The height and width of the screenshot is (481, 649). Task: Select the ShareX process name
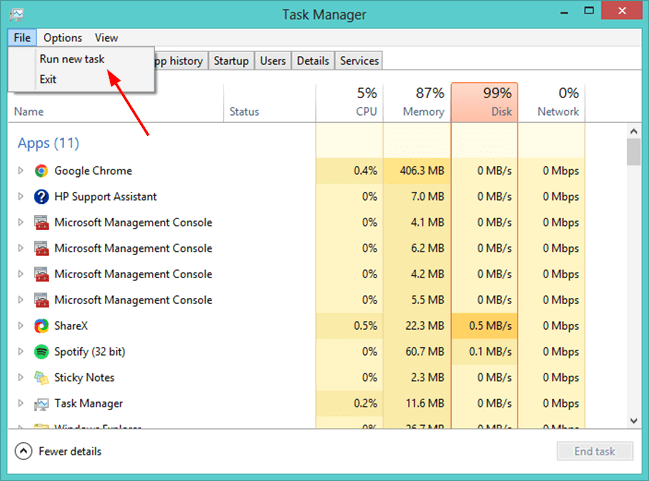click(x=71, y=326)
